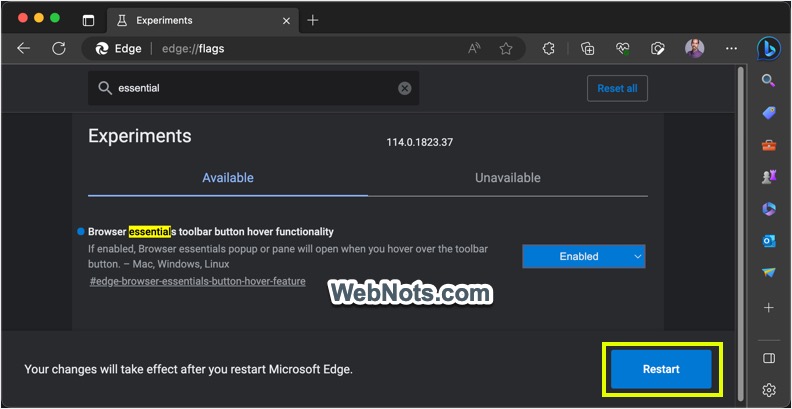Clear the flags search field

tap(405, 88)
